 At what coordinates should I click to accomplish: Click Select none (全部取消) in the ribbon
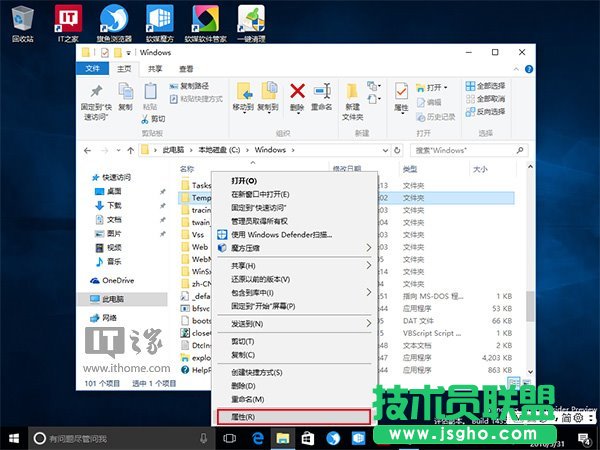click(485, 99)
